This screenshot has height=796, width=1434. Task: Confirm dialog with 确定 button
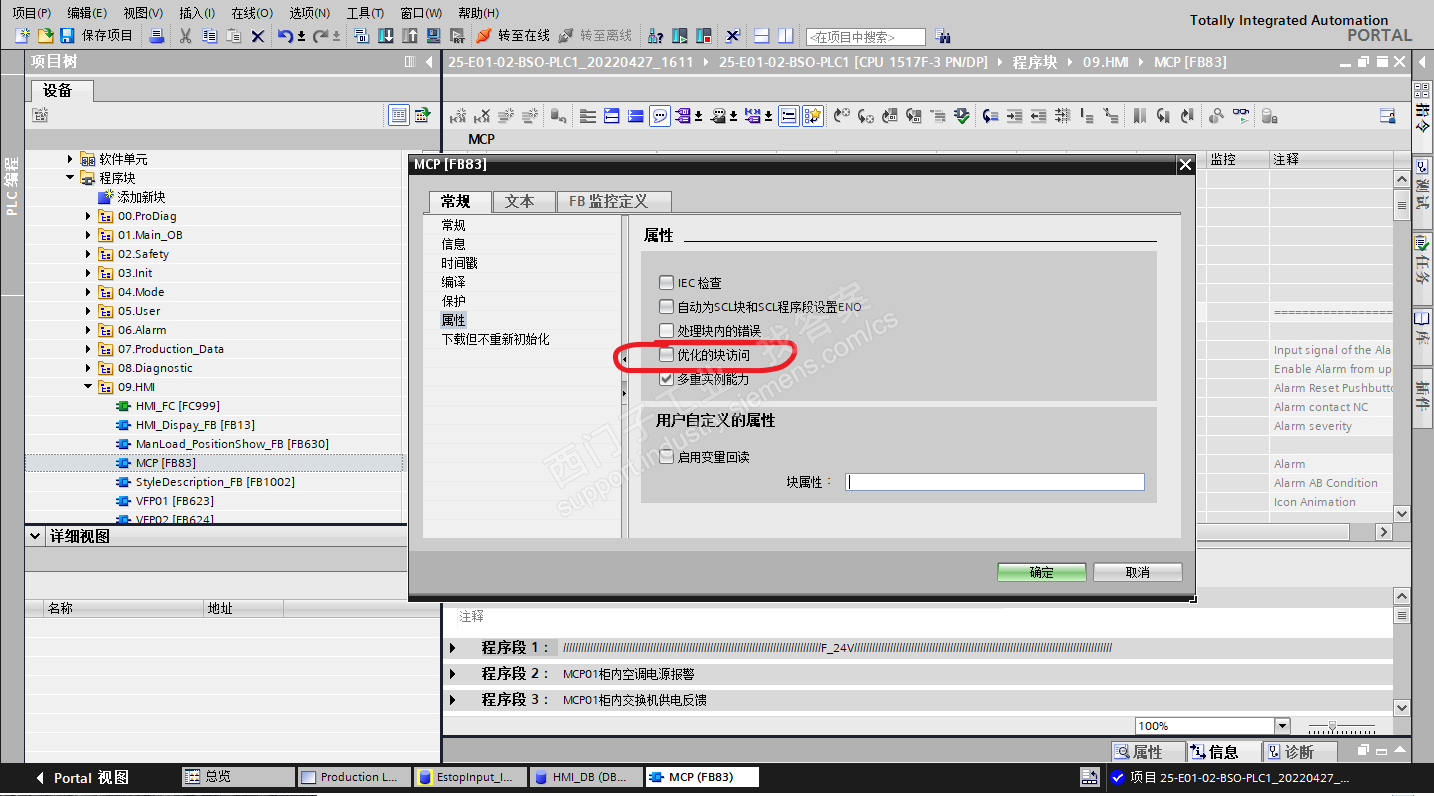1041,572
